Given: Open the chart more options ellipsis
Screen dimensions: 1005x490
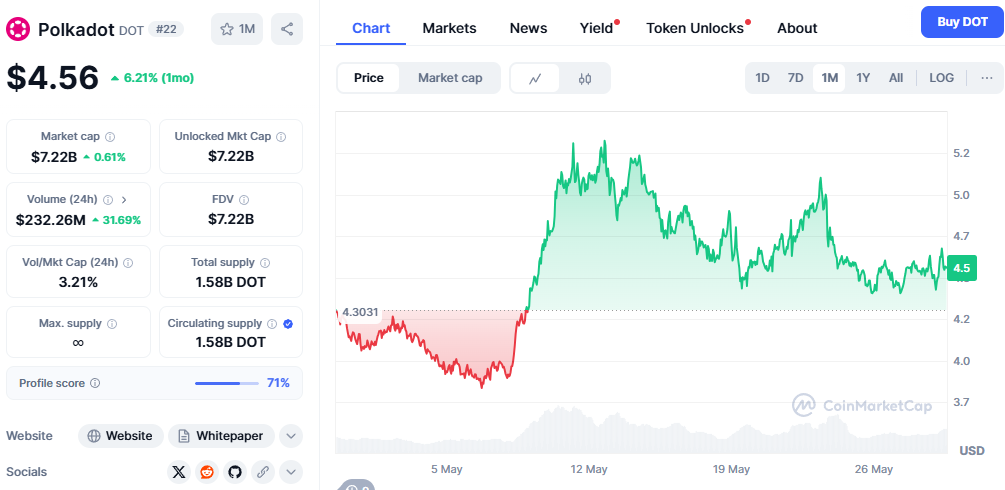Looking at the screenshot, I should pos(986,78).
